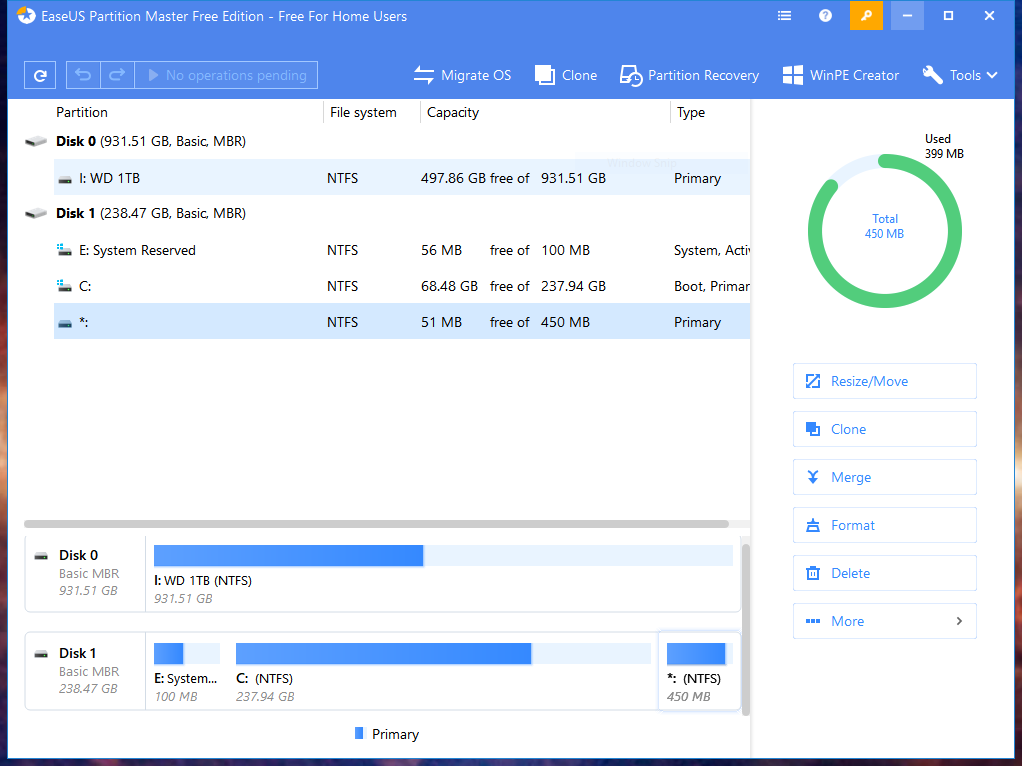The height and width of the screenshot is (766, 1022).
Task: Click the green usage donut chart
Action: pyautogui.click(x=884, y=231)
